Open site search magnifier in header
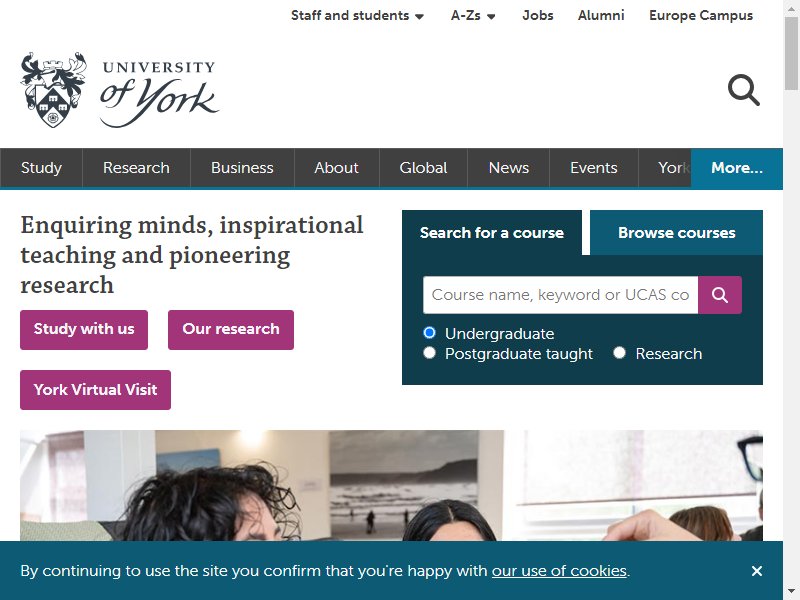Image resolution: width=800 pixels, height=600 pixels. [x=743, y=90]
